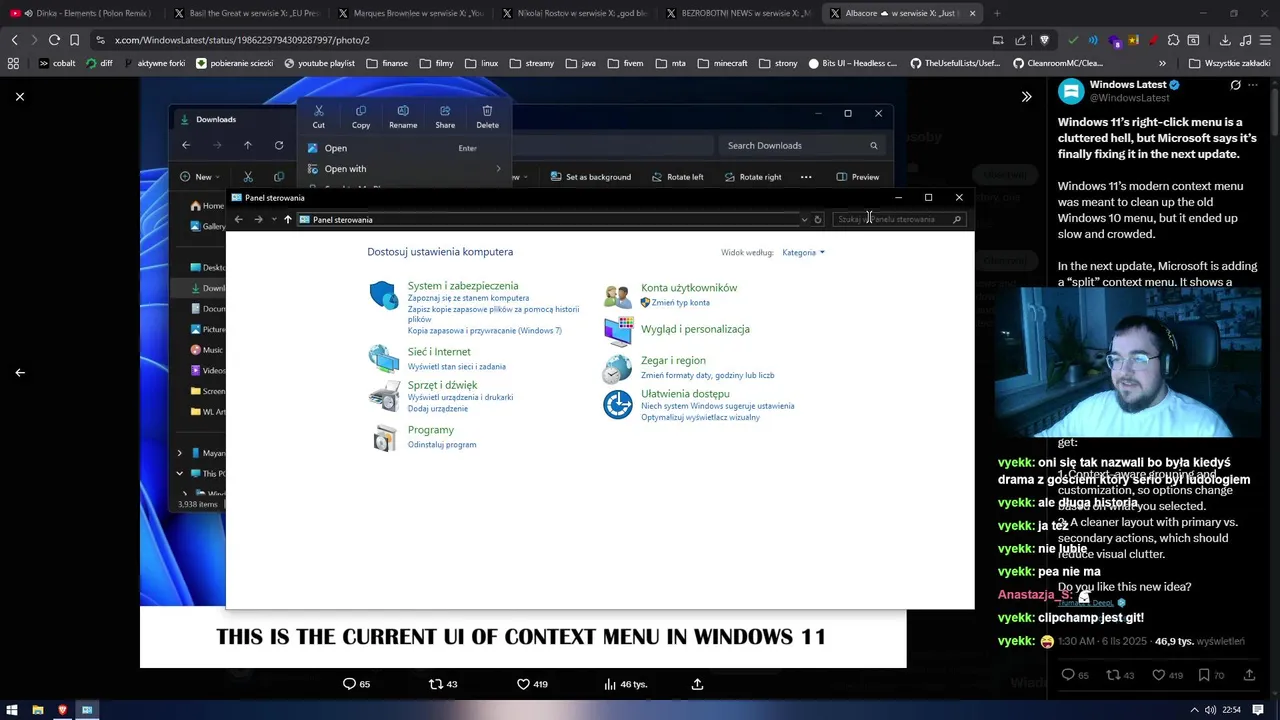
Task: Open Zegar i region clock icon
Action: tap(617, 368)
